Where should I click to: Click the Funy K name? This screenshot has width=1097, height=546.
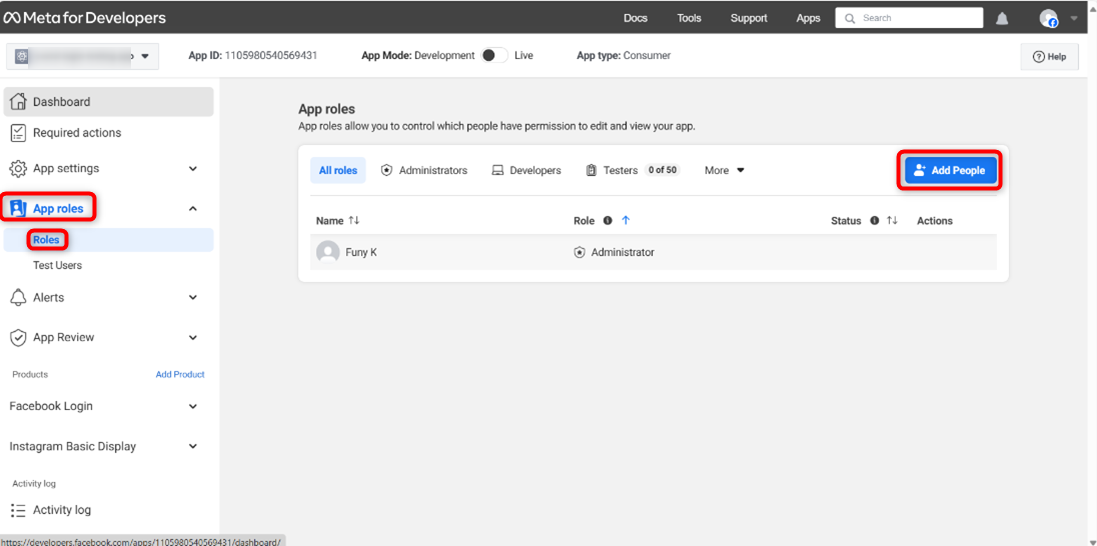[x=361, y=252]
